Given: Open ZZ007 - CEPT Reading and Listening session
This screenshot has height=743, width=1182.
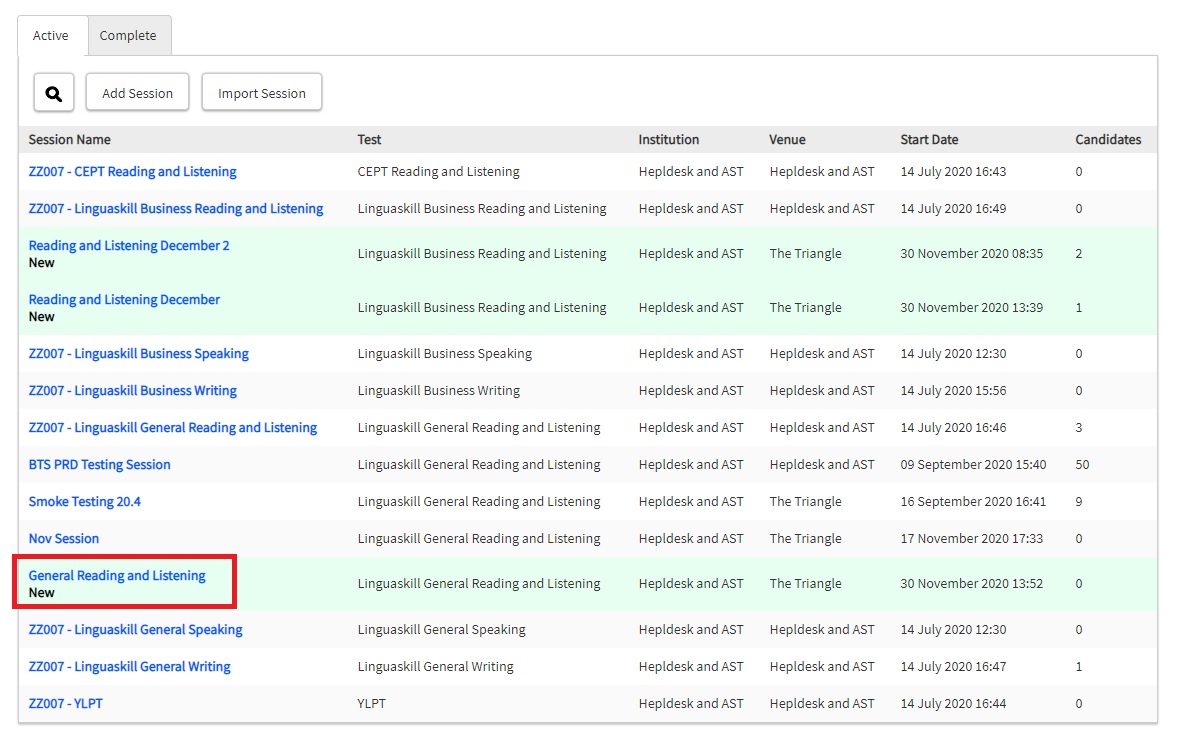Looking at the screenshot, I should [x=133, y=171].
